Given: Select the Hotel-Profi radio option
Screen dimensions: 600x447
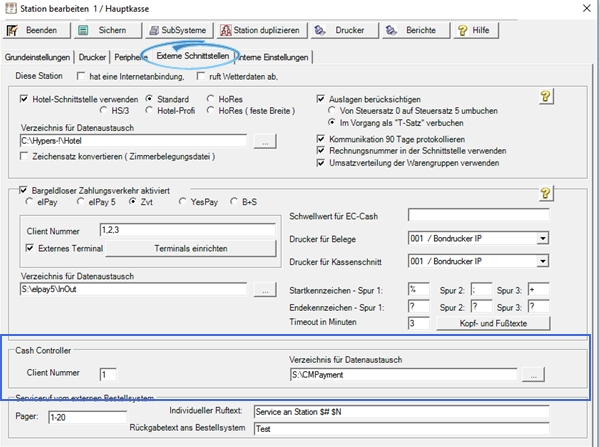Looking at the screenshot, I should click(x=149, y=110).
